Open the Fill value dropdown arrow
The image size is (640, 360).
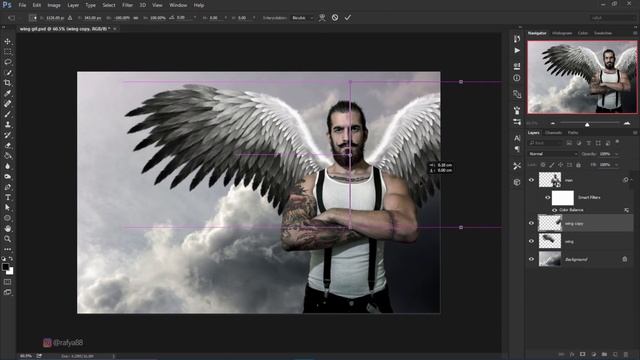tap(617, 165)
